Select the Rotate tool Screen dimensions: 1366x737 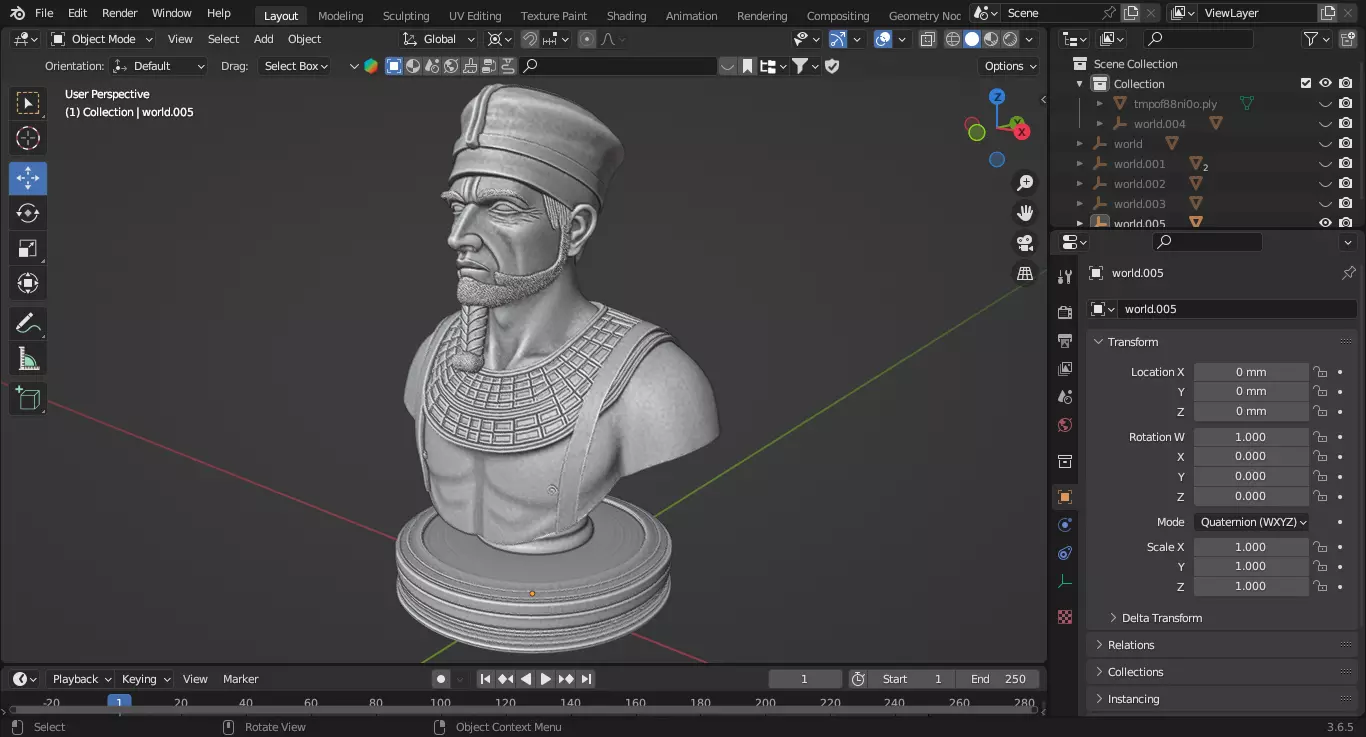coord(28,213)
